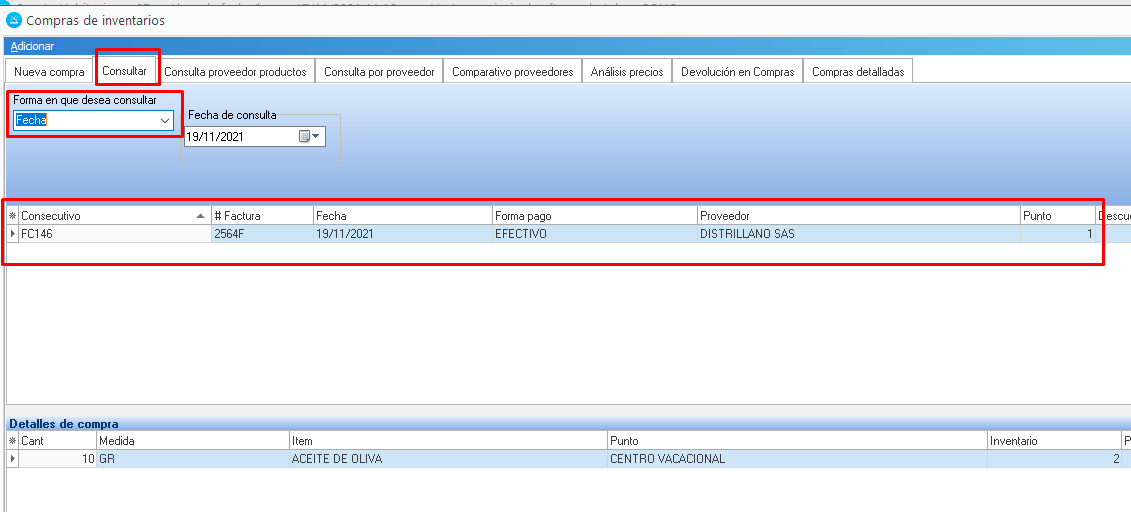Open the Análisis precios tab
Viewport: 1131px width, 512px height.
pos(626,72)
